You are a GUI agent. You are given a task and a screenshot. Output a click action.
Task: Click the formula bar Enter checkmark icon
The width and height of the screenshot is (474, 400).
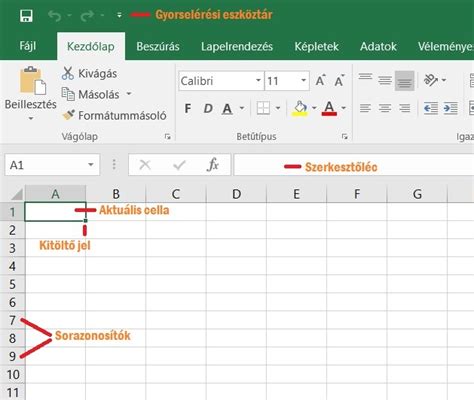179,165
